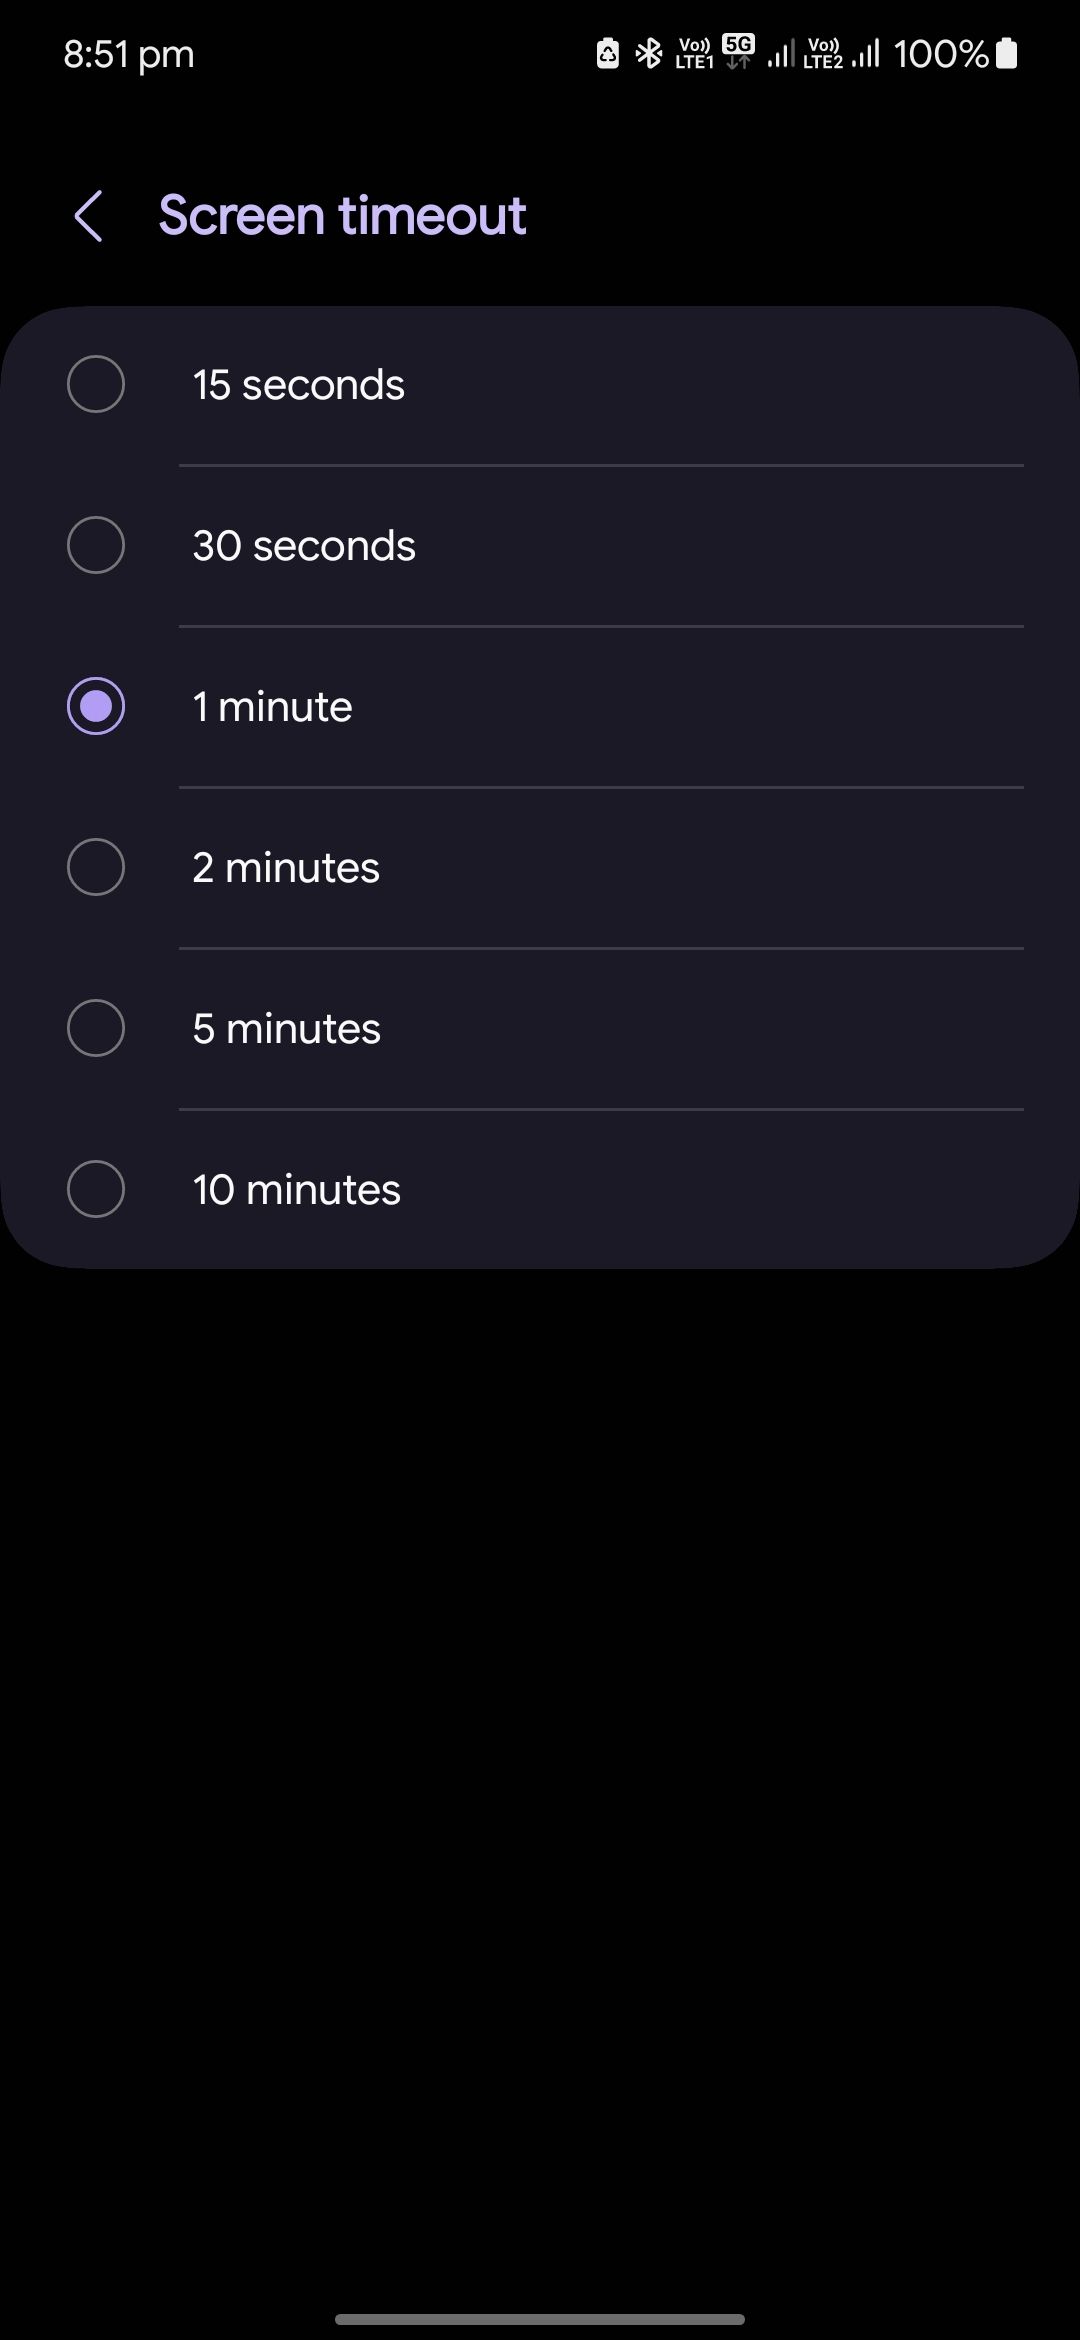Choose the "10 minutes" timeout label
This screenshot has height=2340, width=1080.
click(297, 1190)
